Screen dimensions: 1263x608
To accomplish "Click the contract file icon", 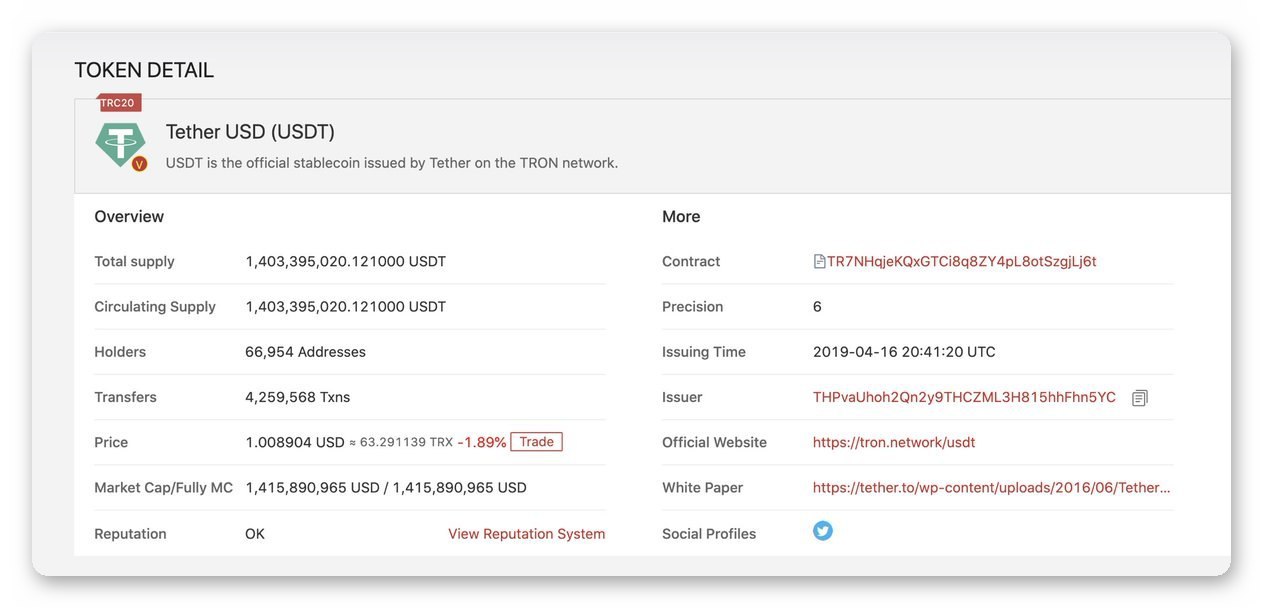I will (x=819, y=262).
